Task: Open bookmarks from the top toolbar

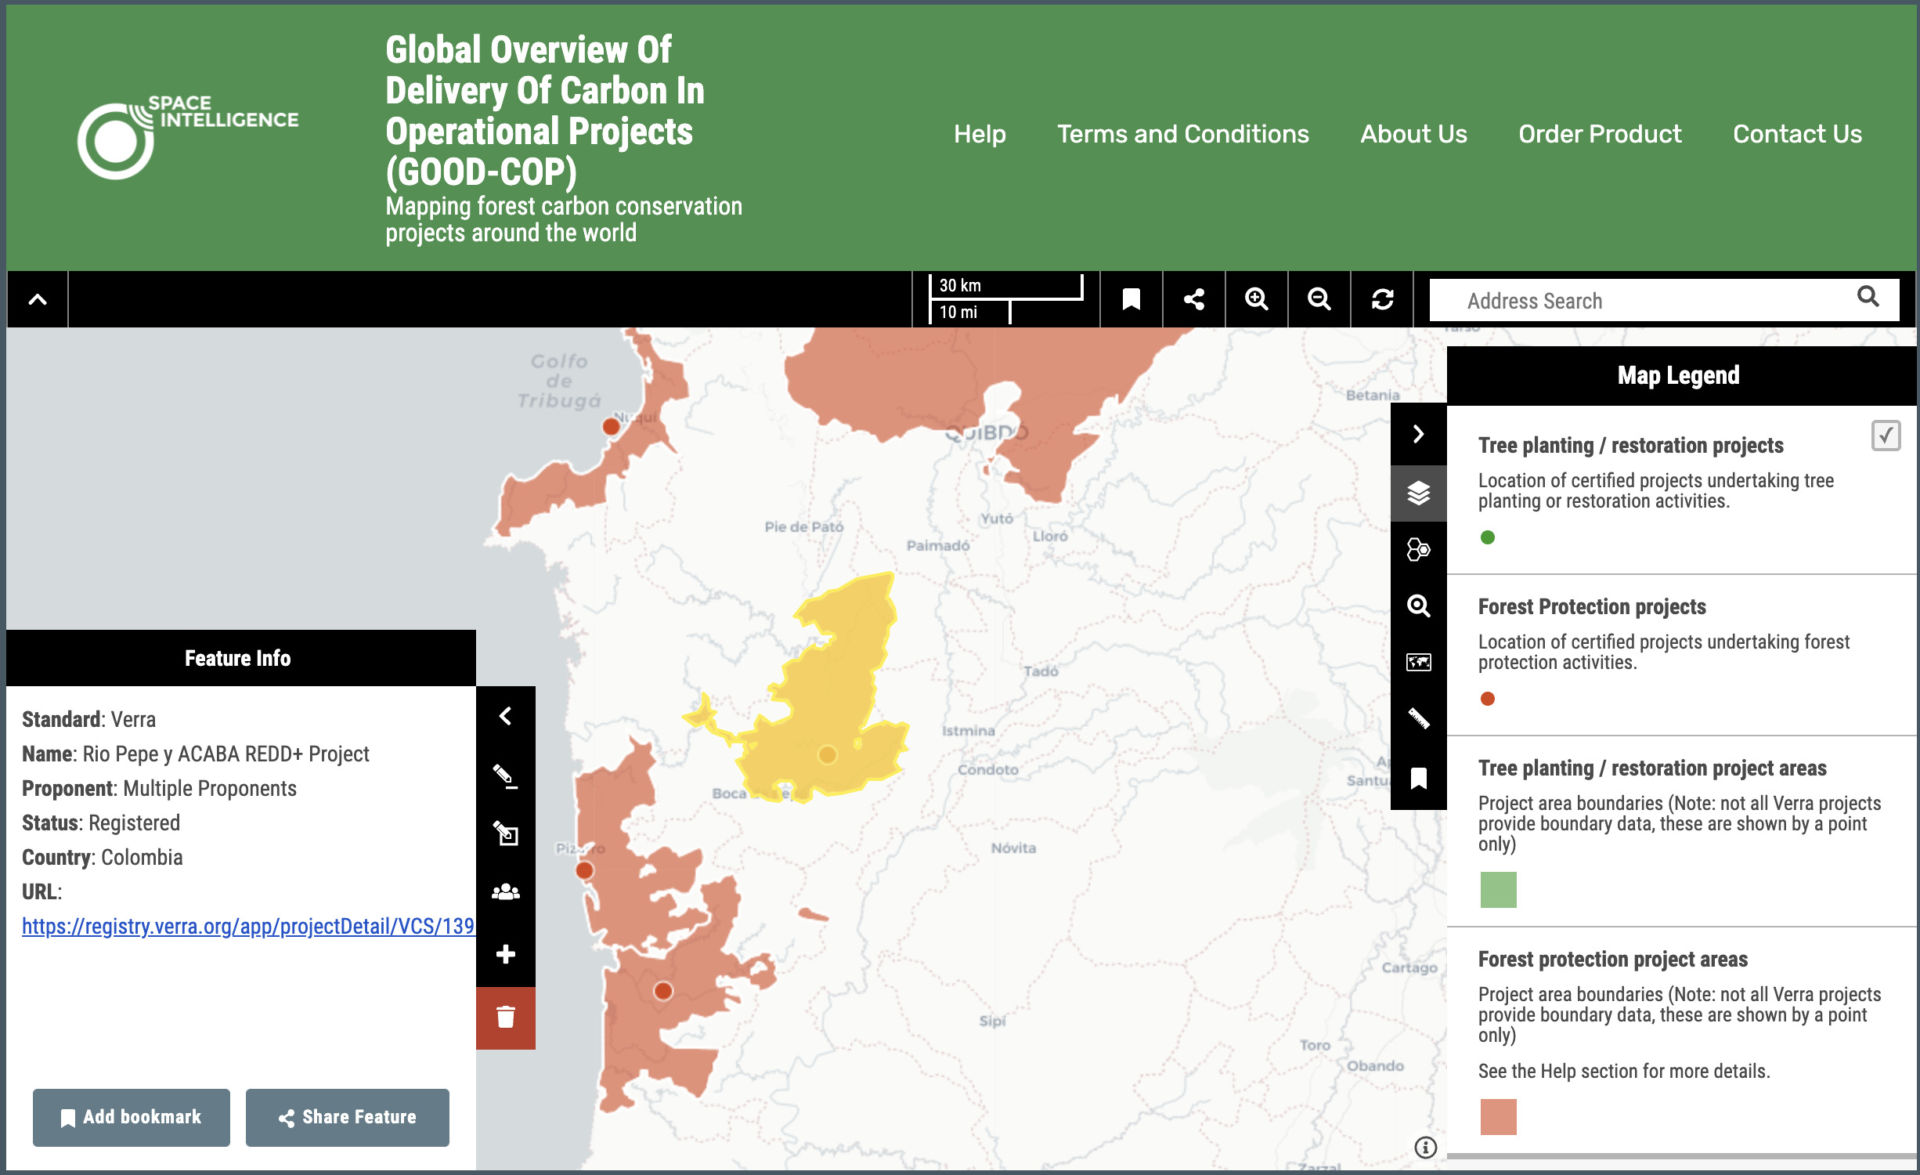Action: pos(1131,299)
